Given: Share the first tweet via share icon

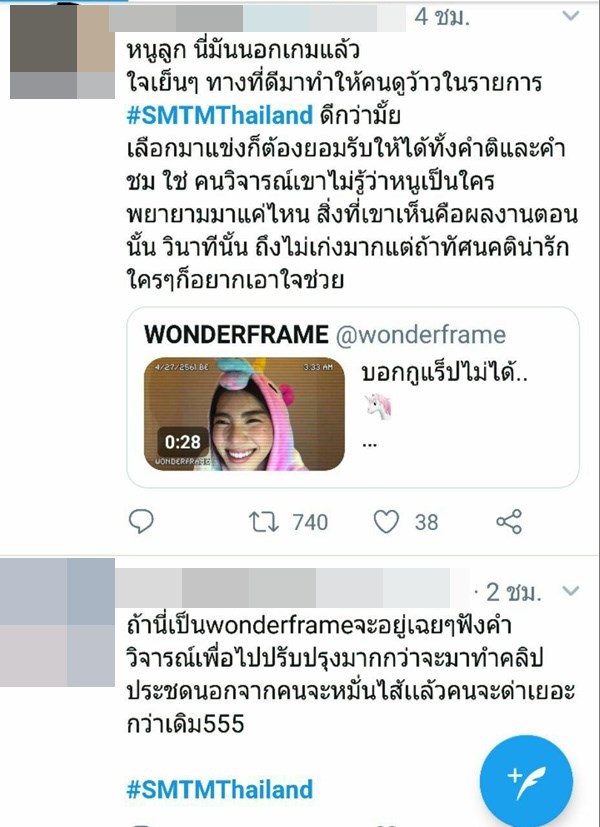Looking at the screenshot, I should [x=509, y=522].
